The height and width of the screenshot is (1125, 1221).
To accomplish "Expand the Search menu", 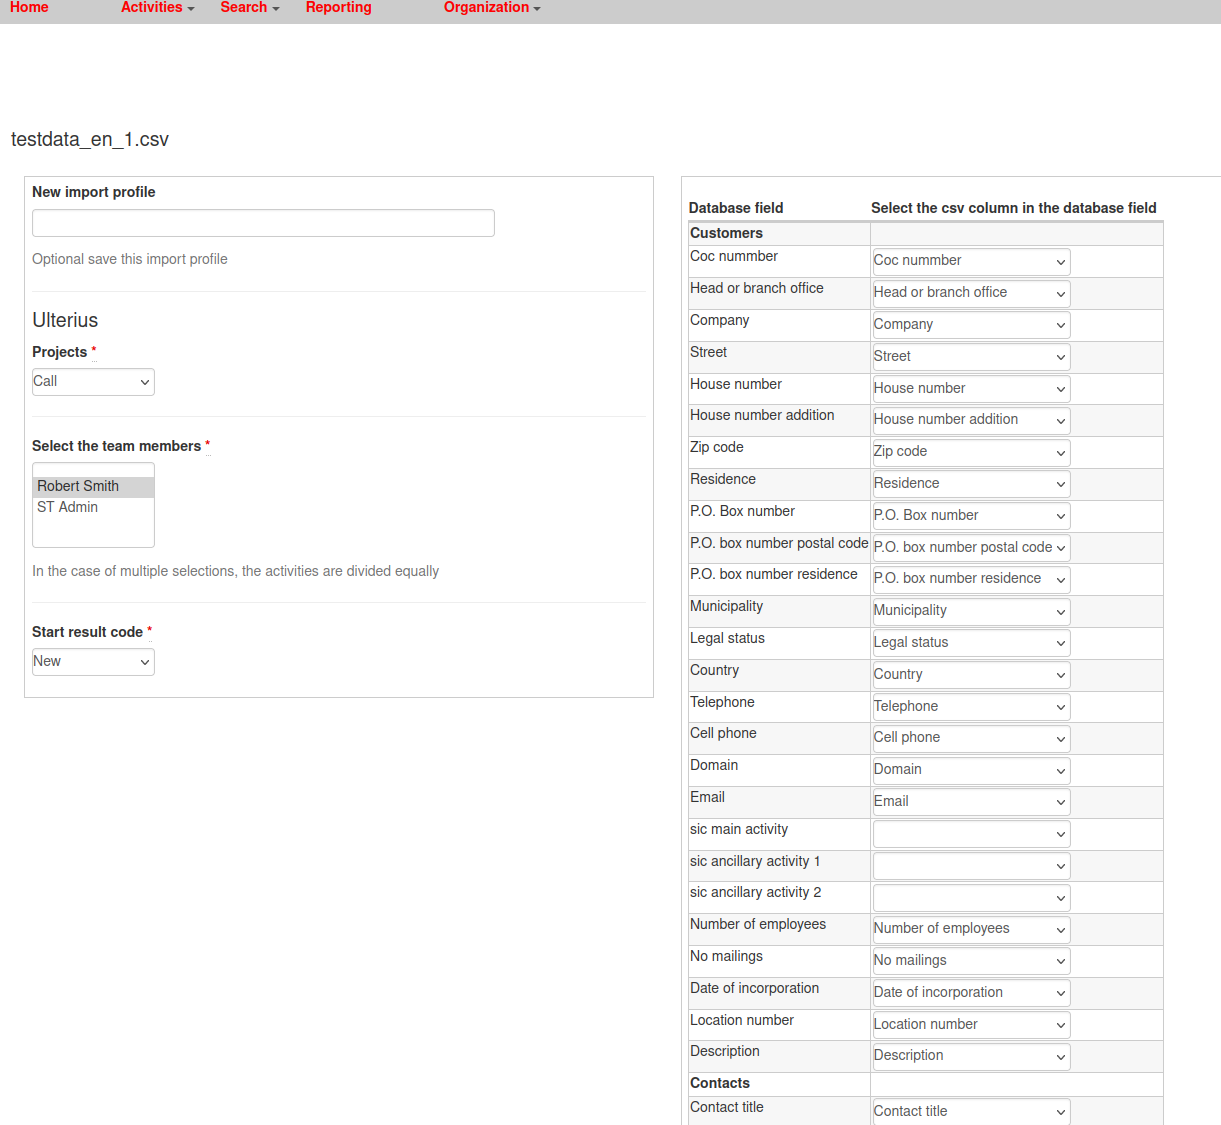I will (249, 8).
